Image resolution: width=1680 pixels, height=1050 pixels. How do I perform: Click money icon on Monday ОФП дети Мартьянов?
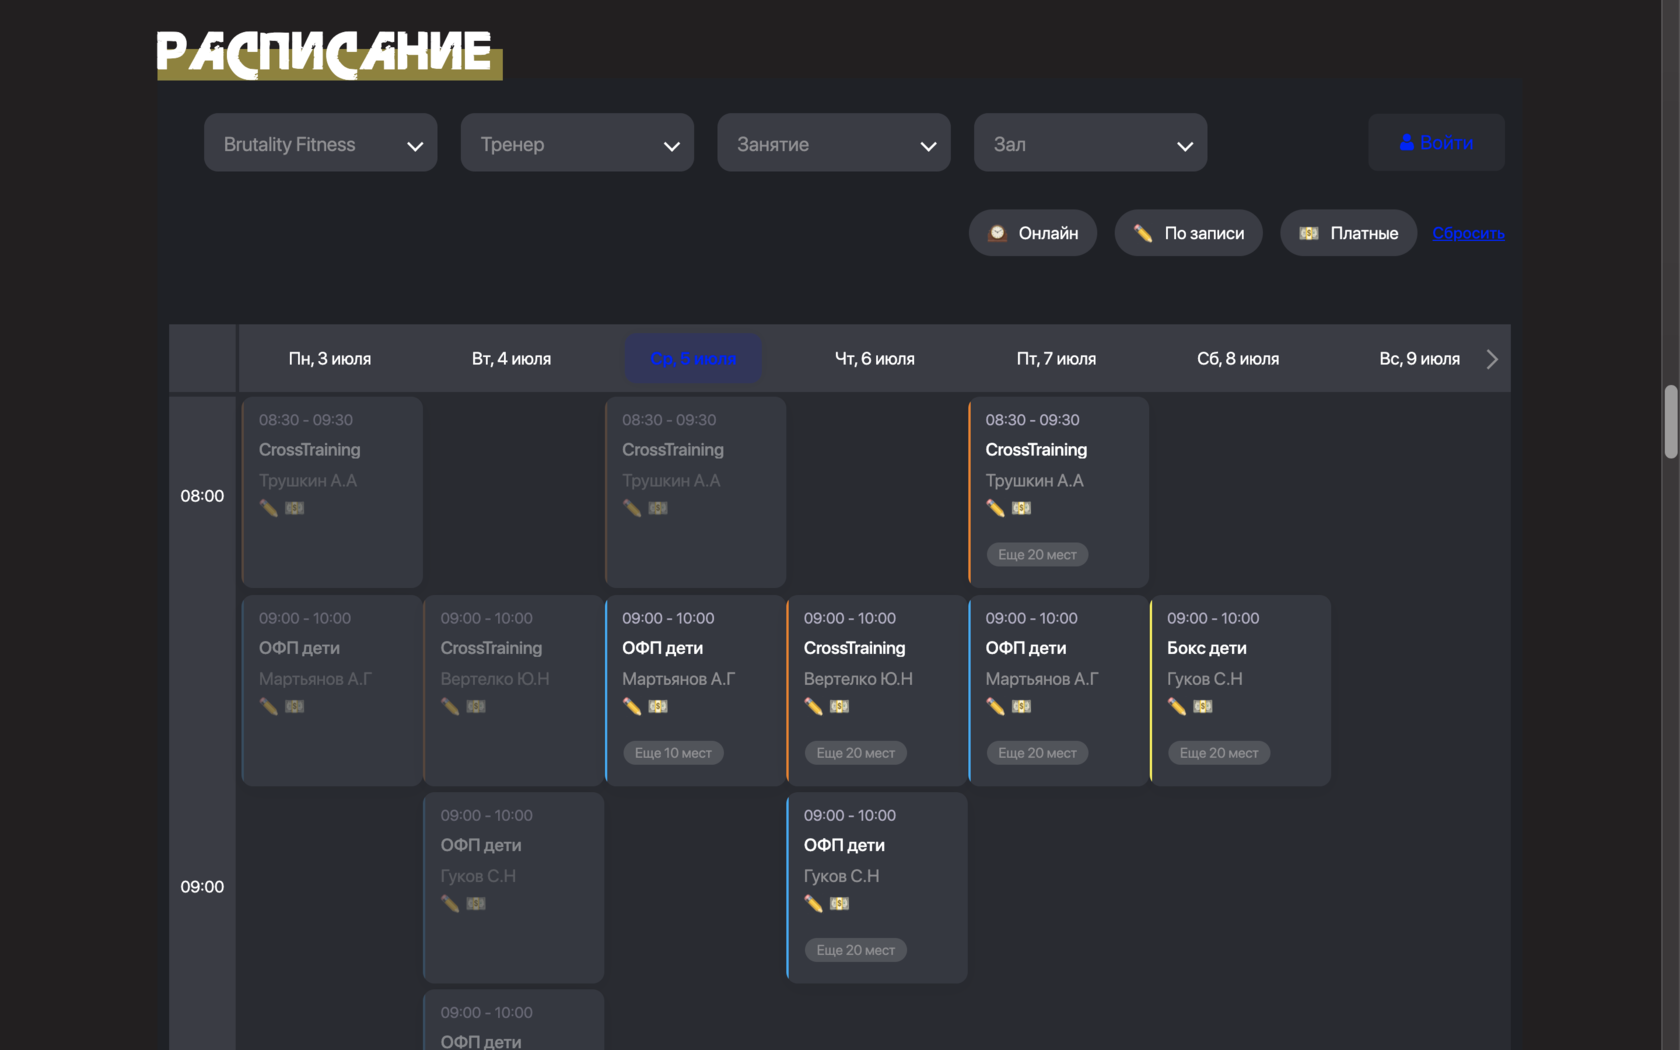294,706
